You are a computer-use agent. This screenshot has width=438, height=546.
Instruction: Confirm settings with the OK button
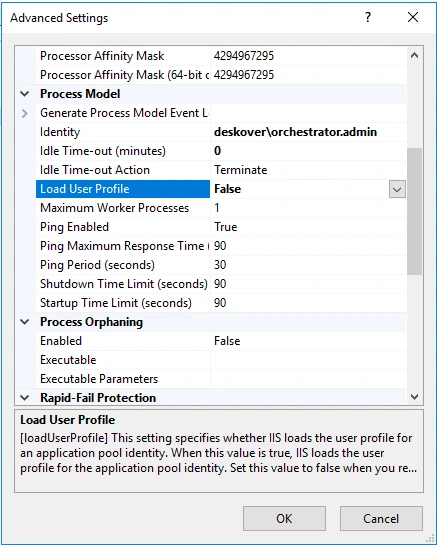click(284, 519)
